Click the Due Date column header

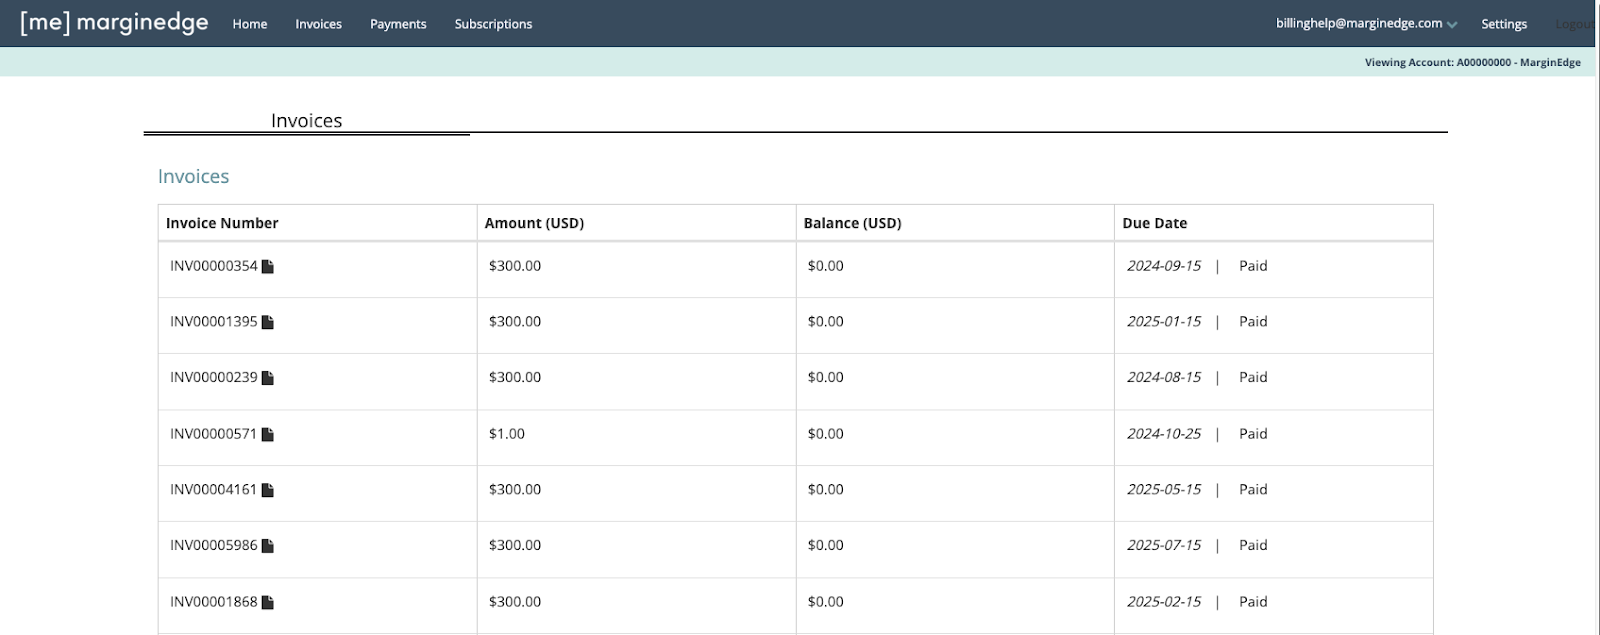coord(1154,223)
